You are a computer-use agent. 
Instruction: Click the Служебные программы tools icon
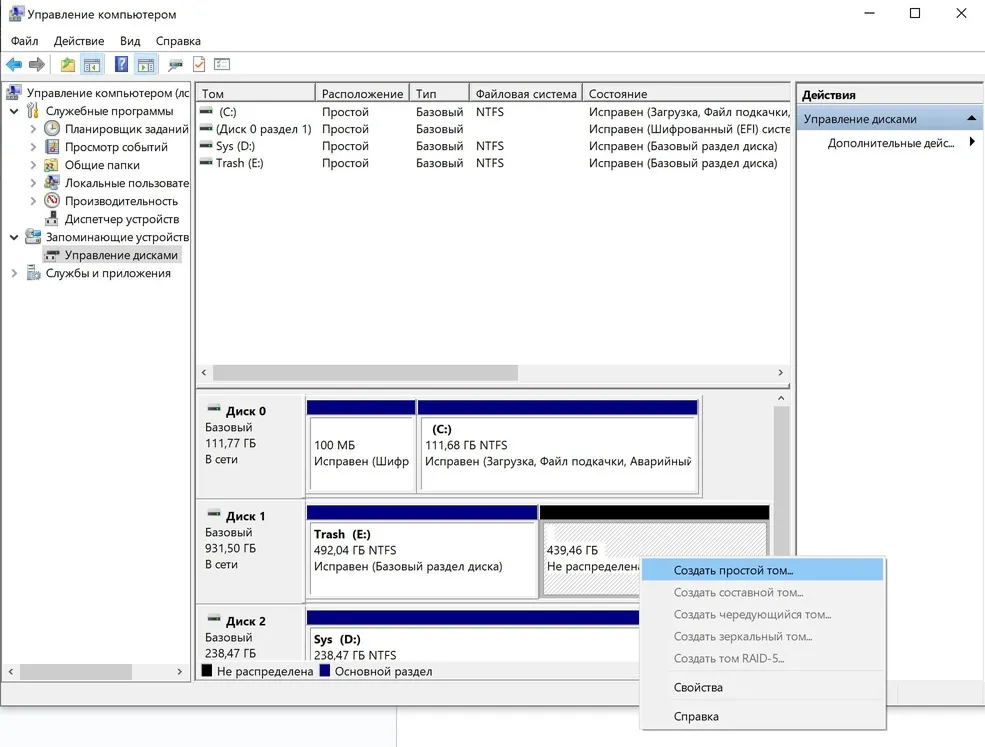click(33, 111)
